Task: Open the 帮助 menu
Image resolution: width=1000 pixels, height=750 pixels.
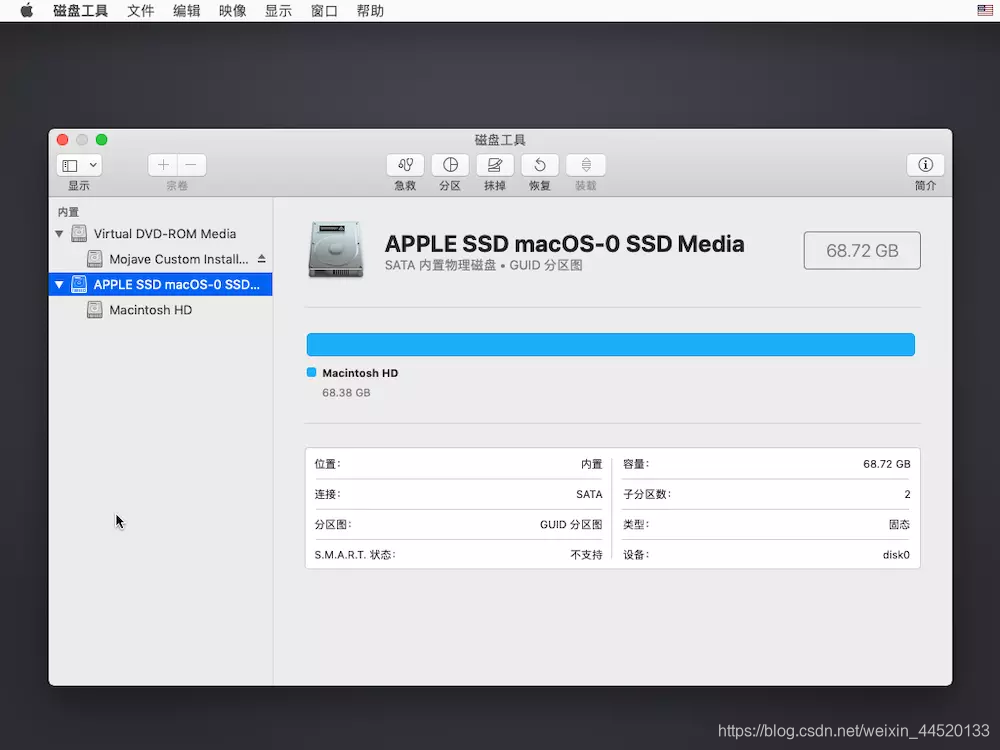Action: click(370, 11)
